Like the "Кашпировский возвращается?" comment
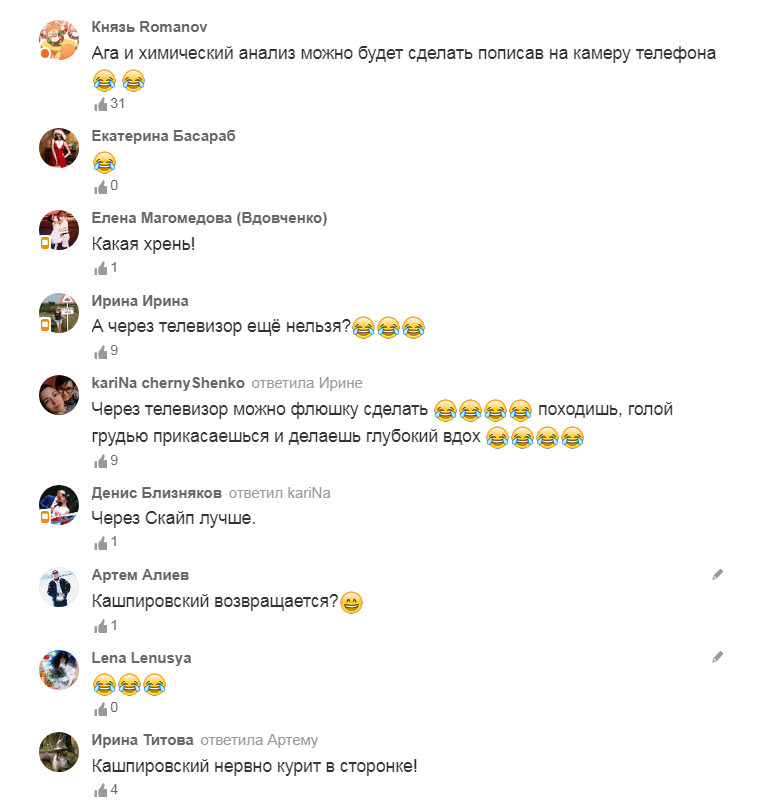The width and height of the screenshot is (762, 806). click(x=100, y=626)
